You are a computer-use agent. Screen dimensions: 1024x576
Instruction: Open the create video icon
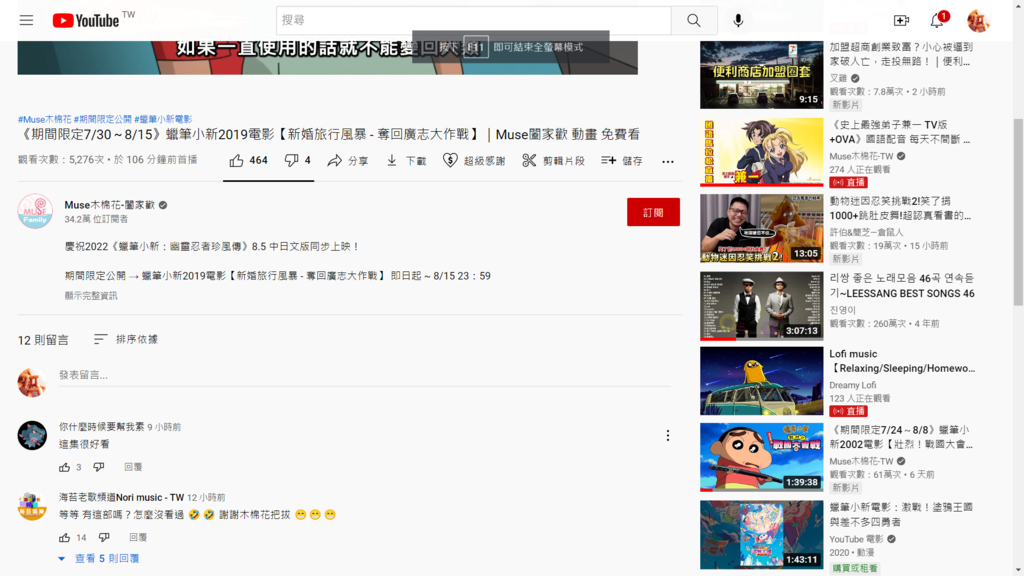(901, 20)
